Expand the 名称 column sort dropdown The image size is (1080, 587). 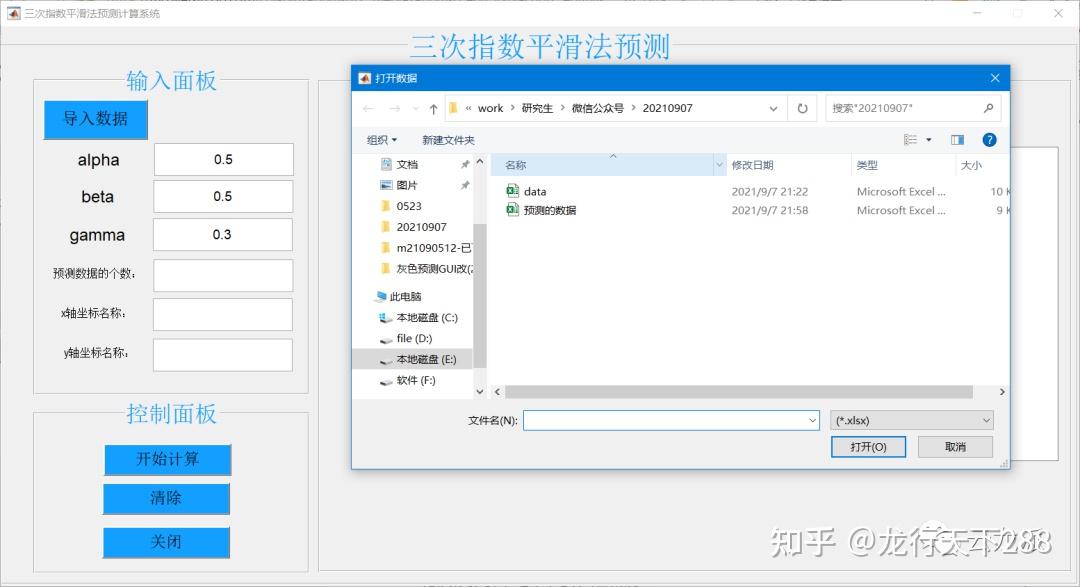pyautogui.click(x=718, y=164)
